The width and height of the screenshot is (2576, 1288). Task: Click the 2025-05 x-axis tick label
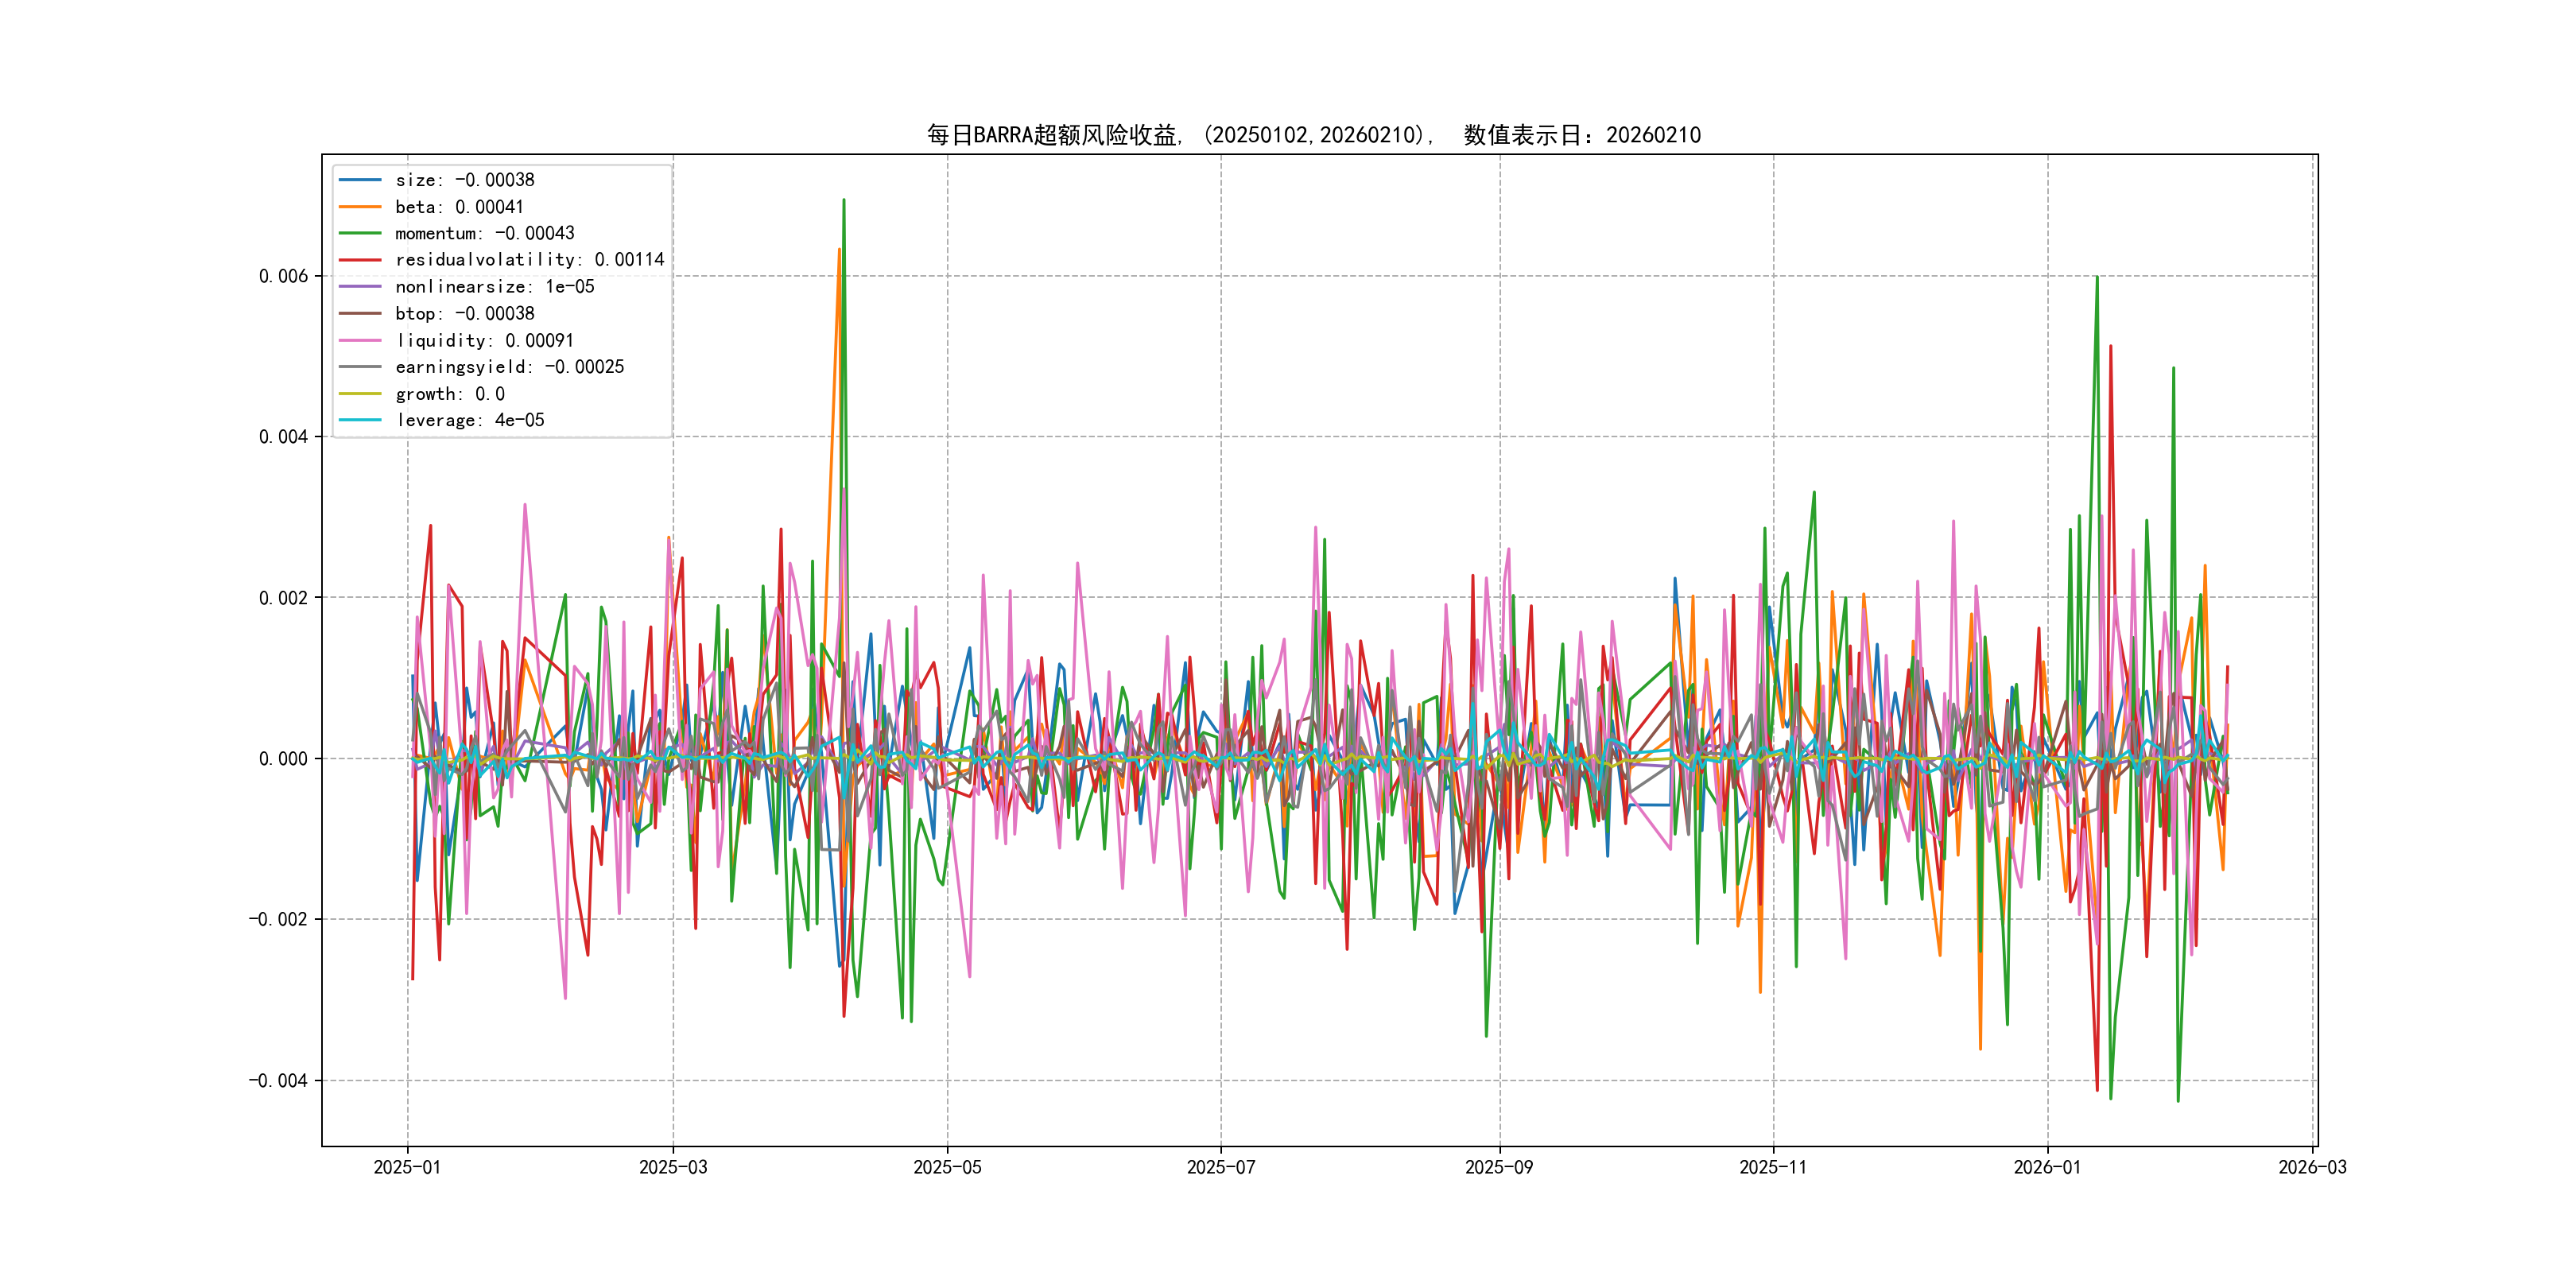click(x=947, y=1167)
